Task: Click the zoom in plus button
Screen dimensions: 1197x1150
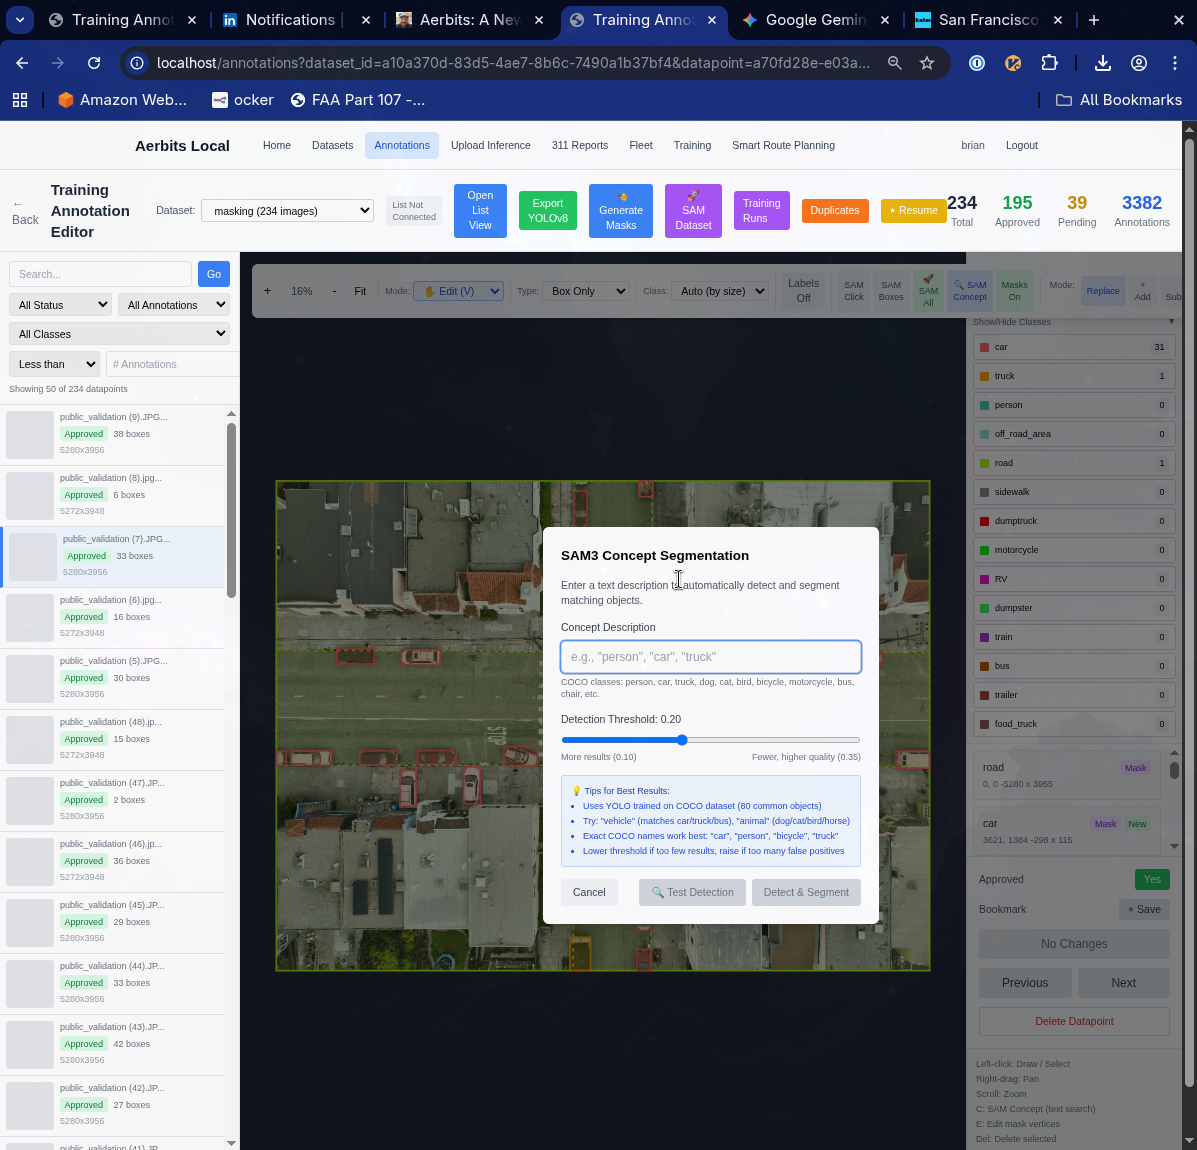Action: pos(267,291)
